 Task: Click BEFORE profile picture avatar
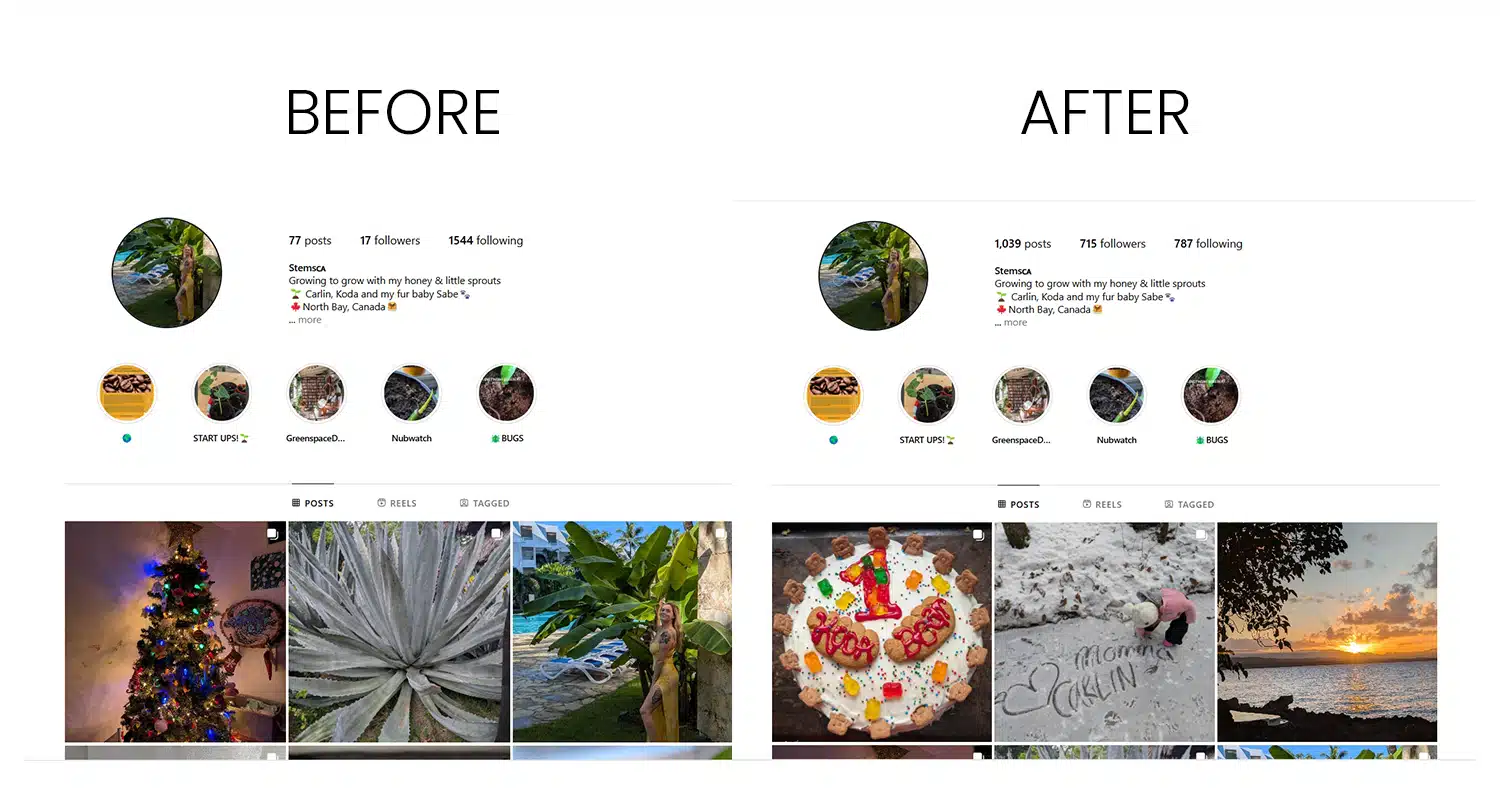coord(167,273)
